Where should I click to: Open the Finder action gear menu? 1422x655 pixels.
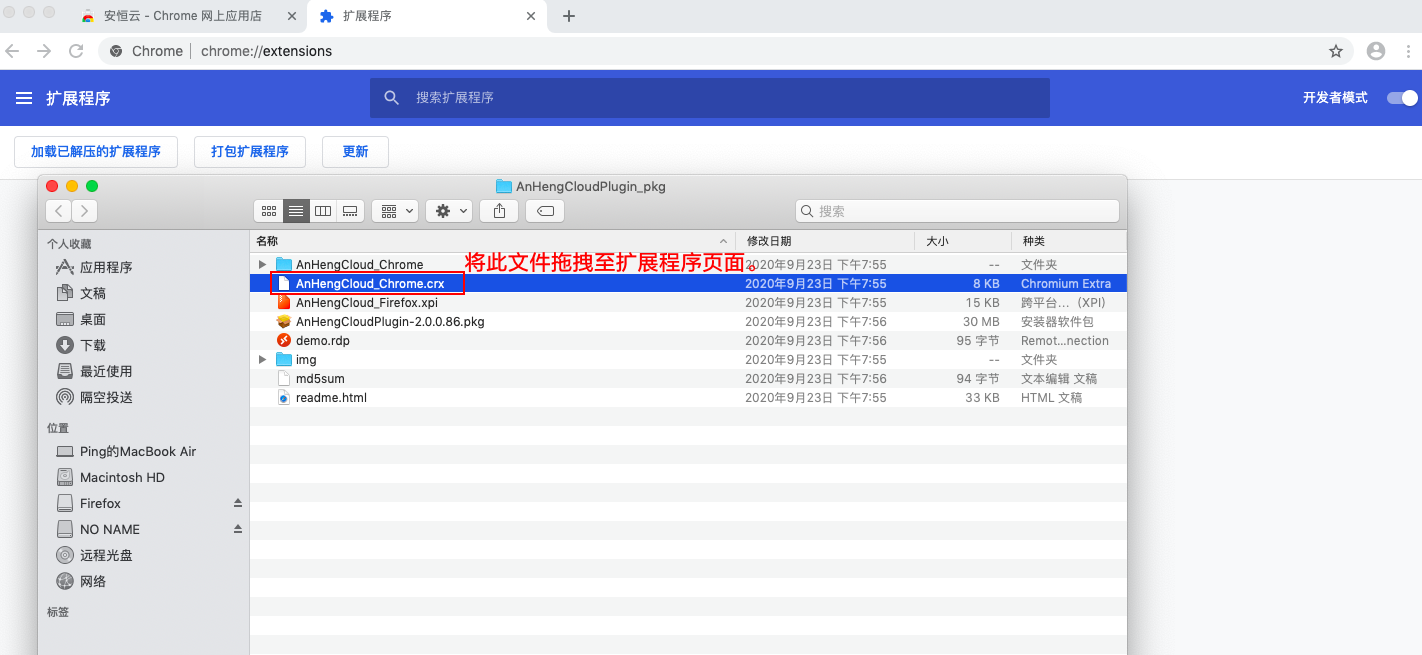click(x=449, y=211)
